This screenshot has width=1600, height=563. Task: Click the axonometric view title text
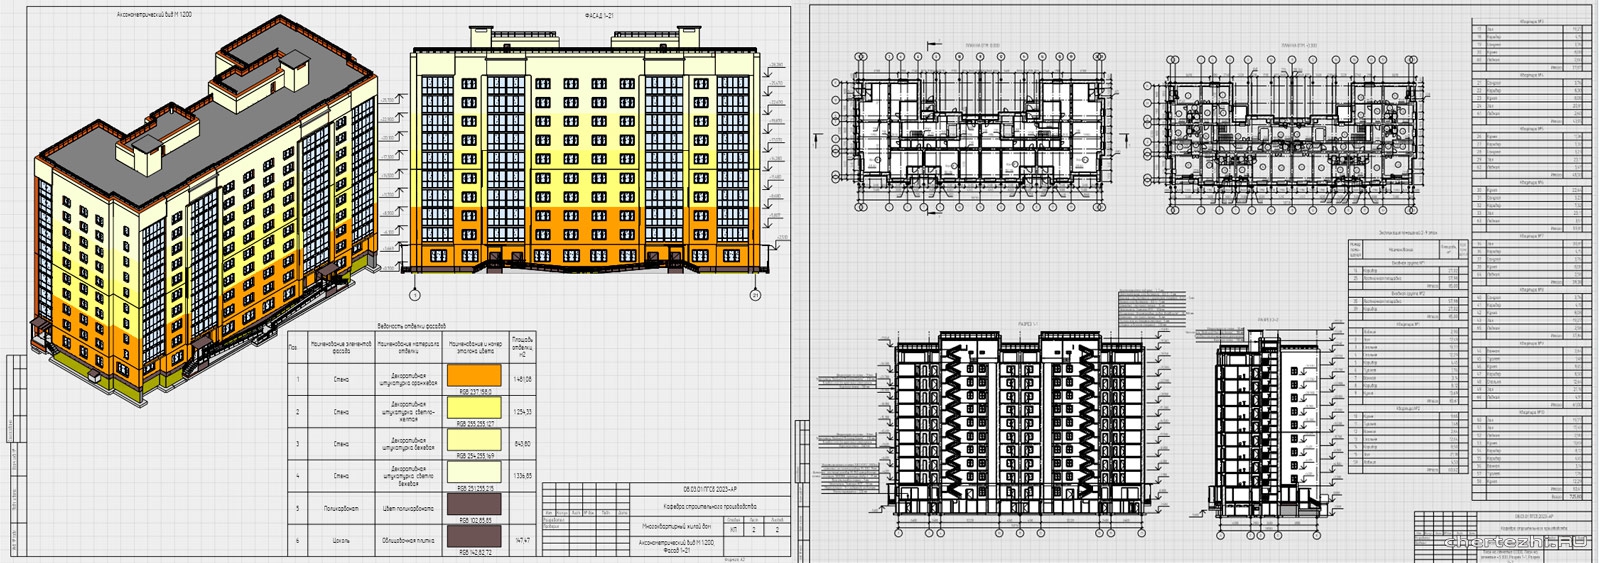[x=155, y=15]
